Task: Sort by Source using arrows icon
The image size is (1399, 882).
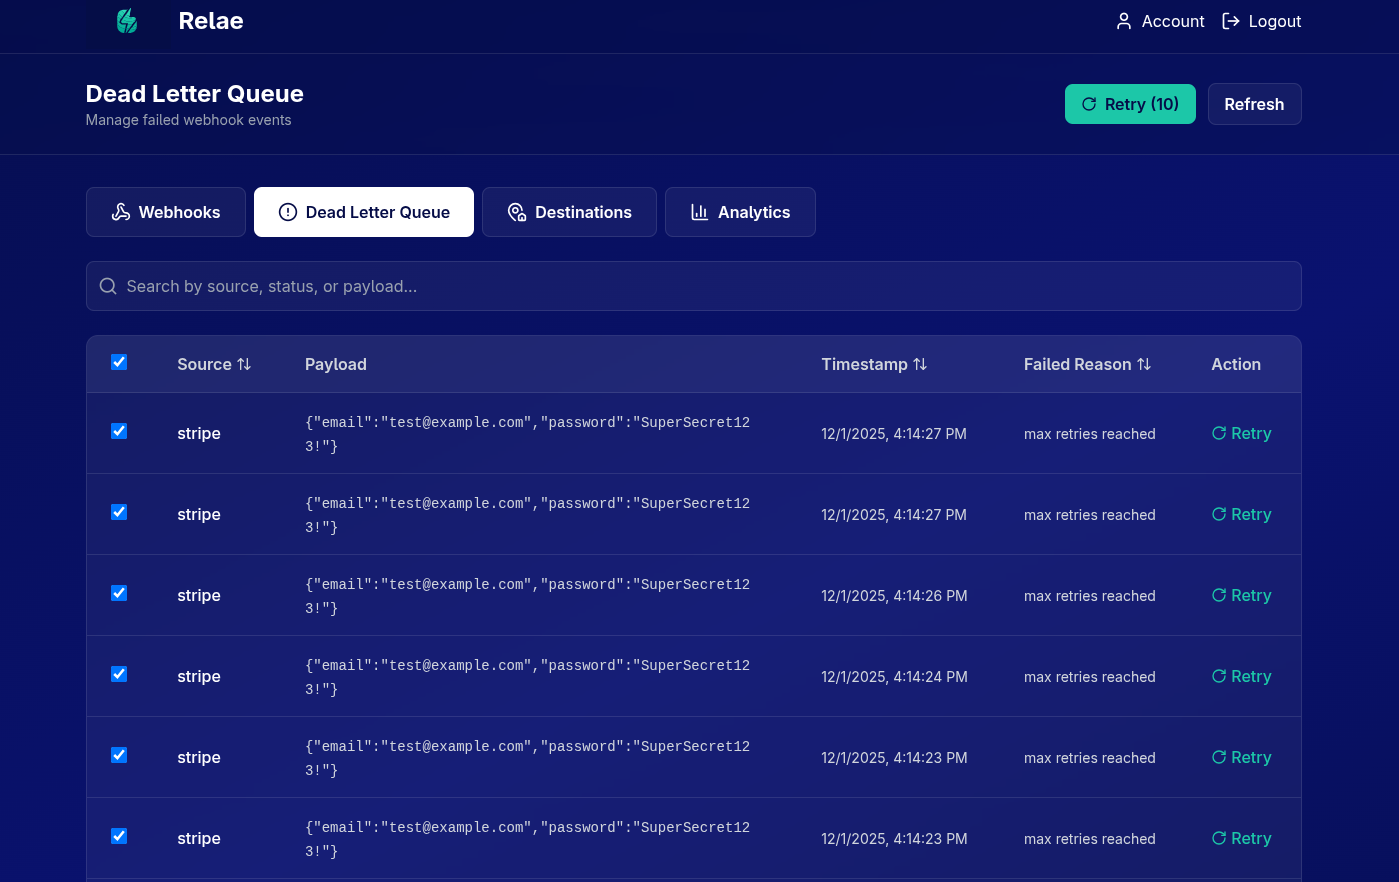Action: 244,365
